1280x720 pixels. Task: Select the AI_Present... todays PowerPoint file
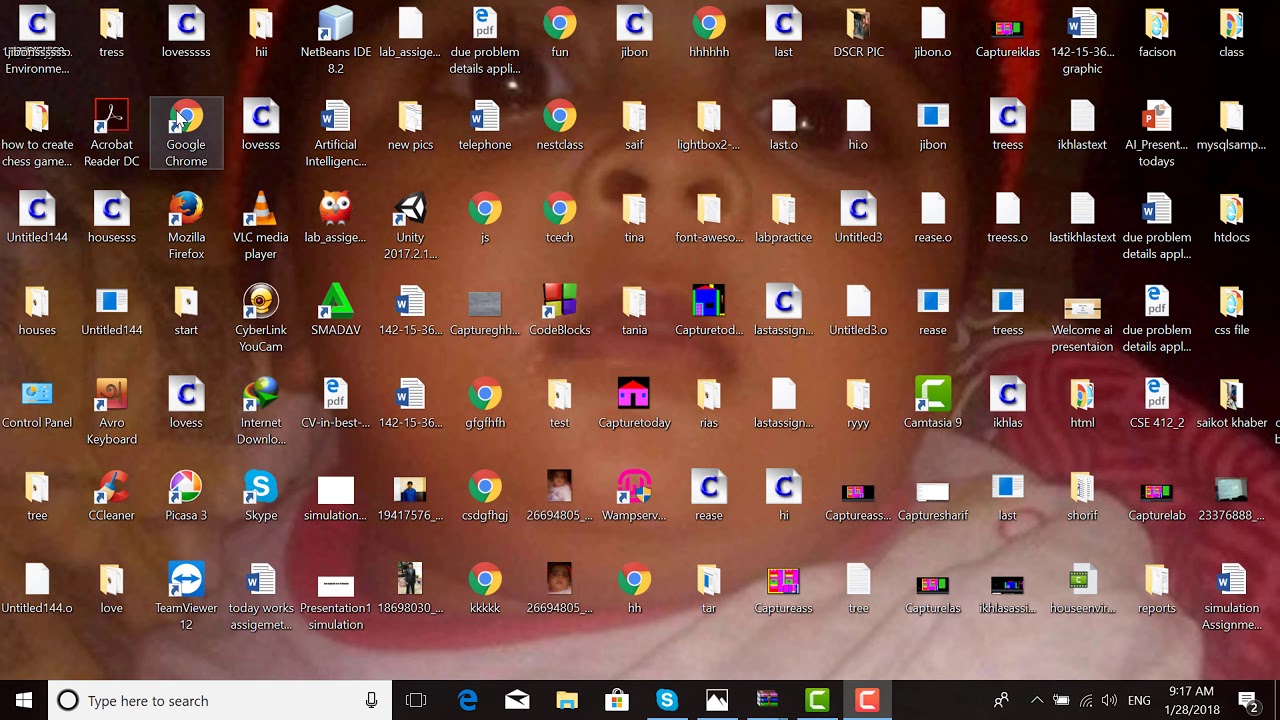click(1156, 133)
